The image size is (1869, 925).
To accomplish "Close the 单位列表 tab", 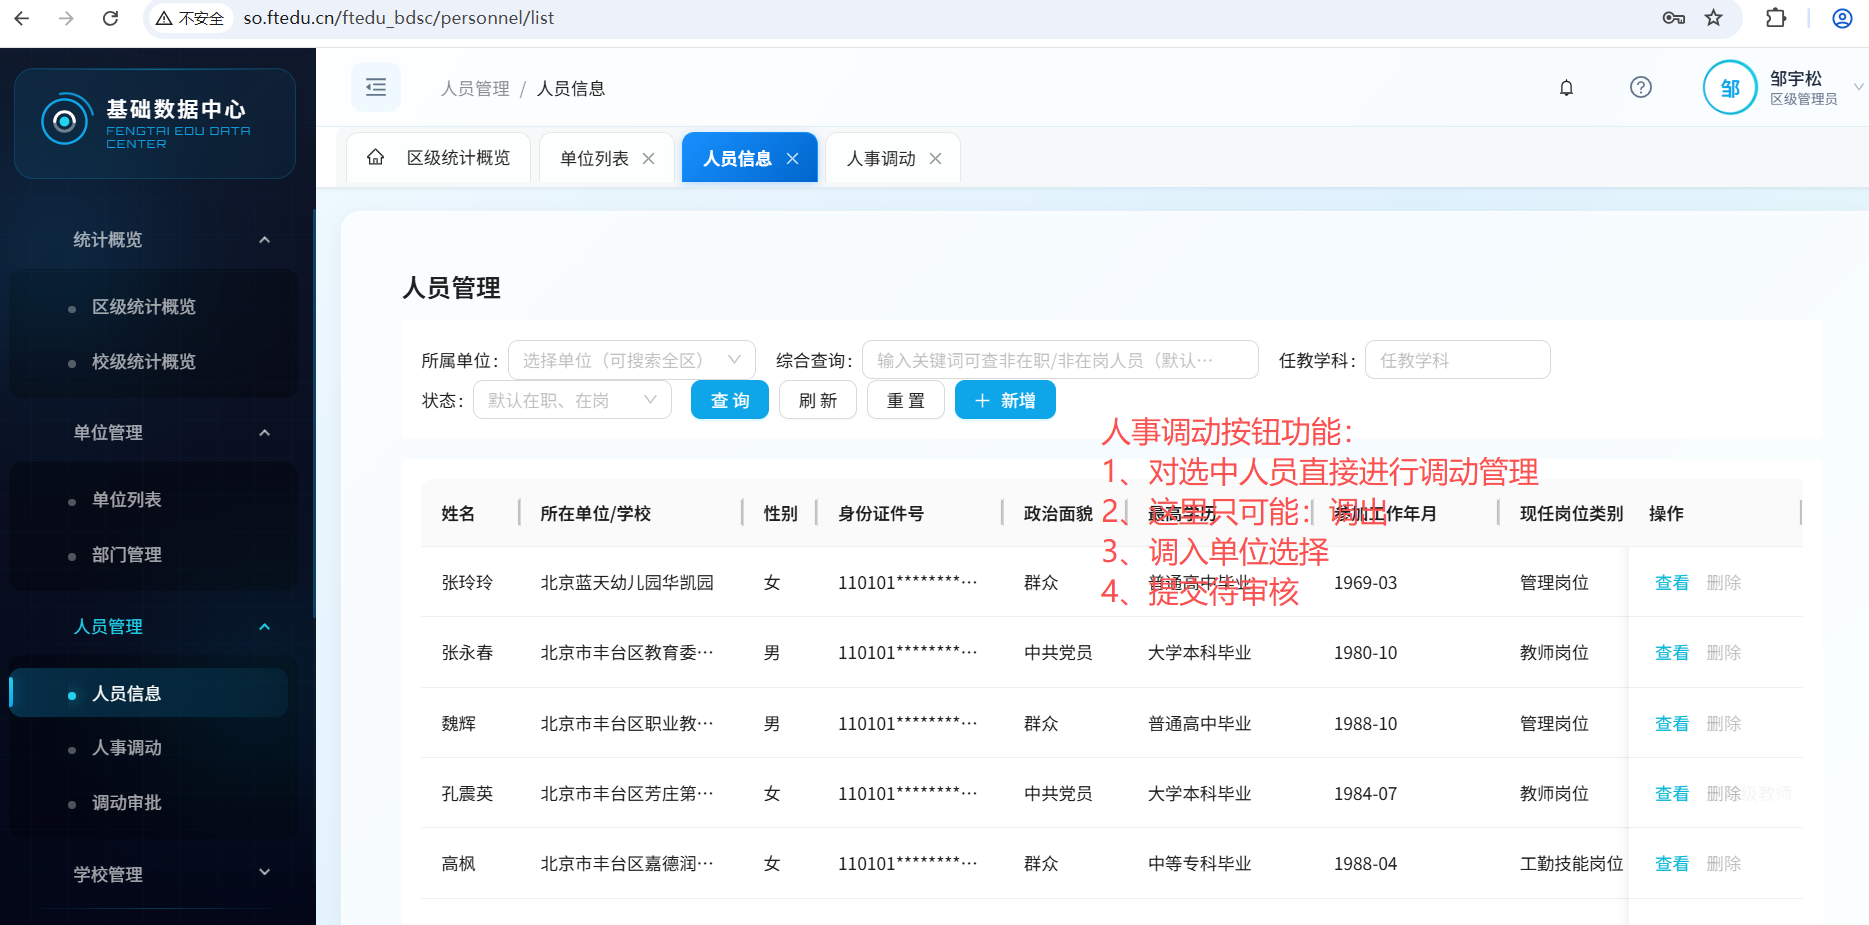I will [x=648, y=159].
